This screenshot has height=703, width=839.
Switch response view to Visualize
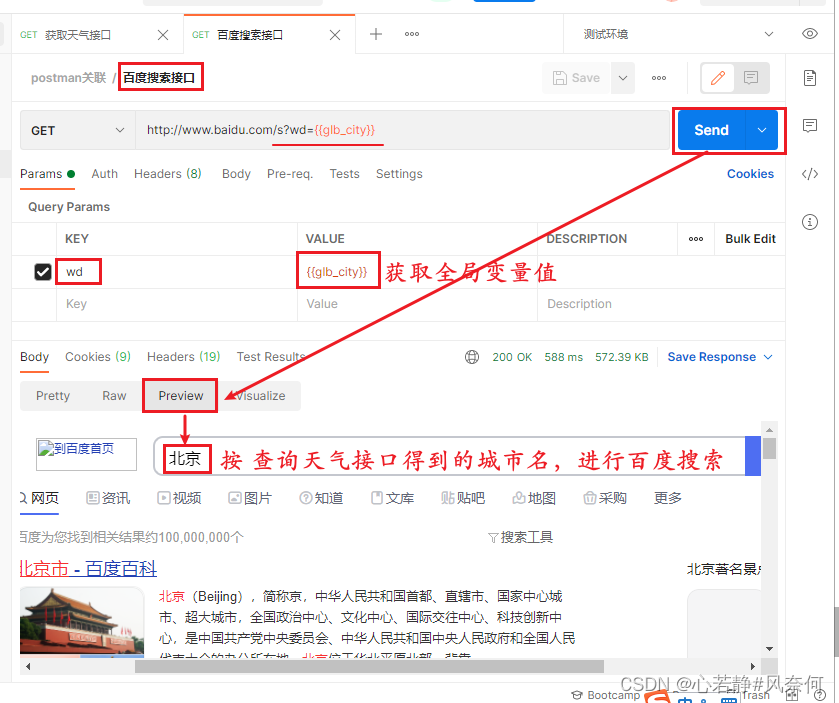(261, 396)
